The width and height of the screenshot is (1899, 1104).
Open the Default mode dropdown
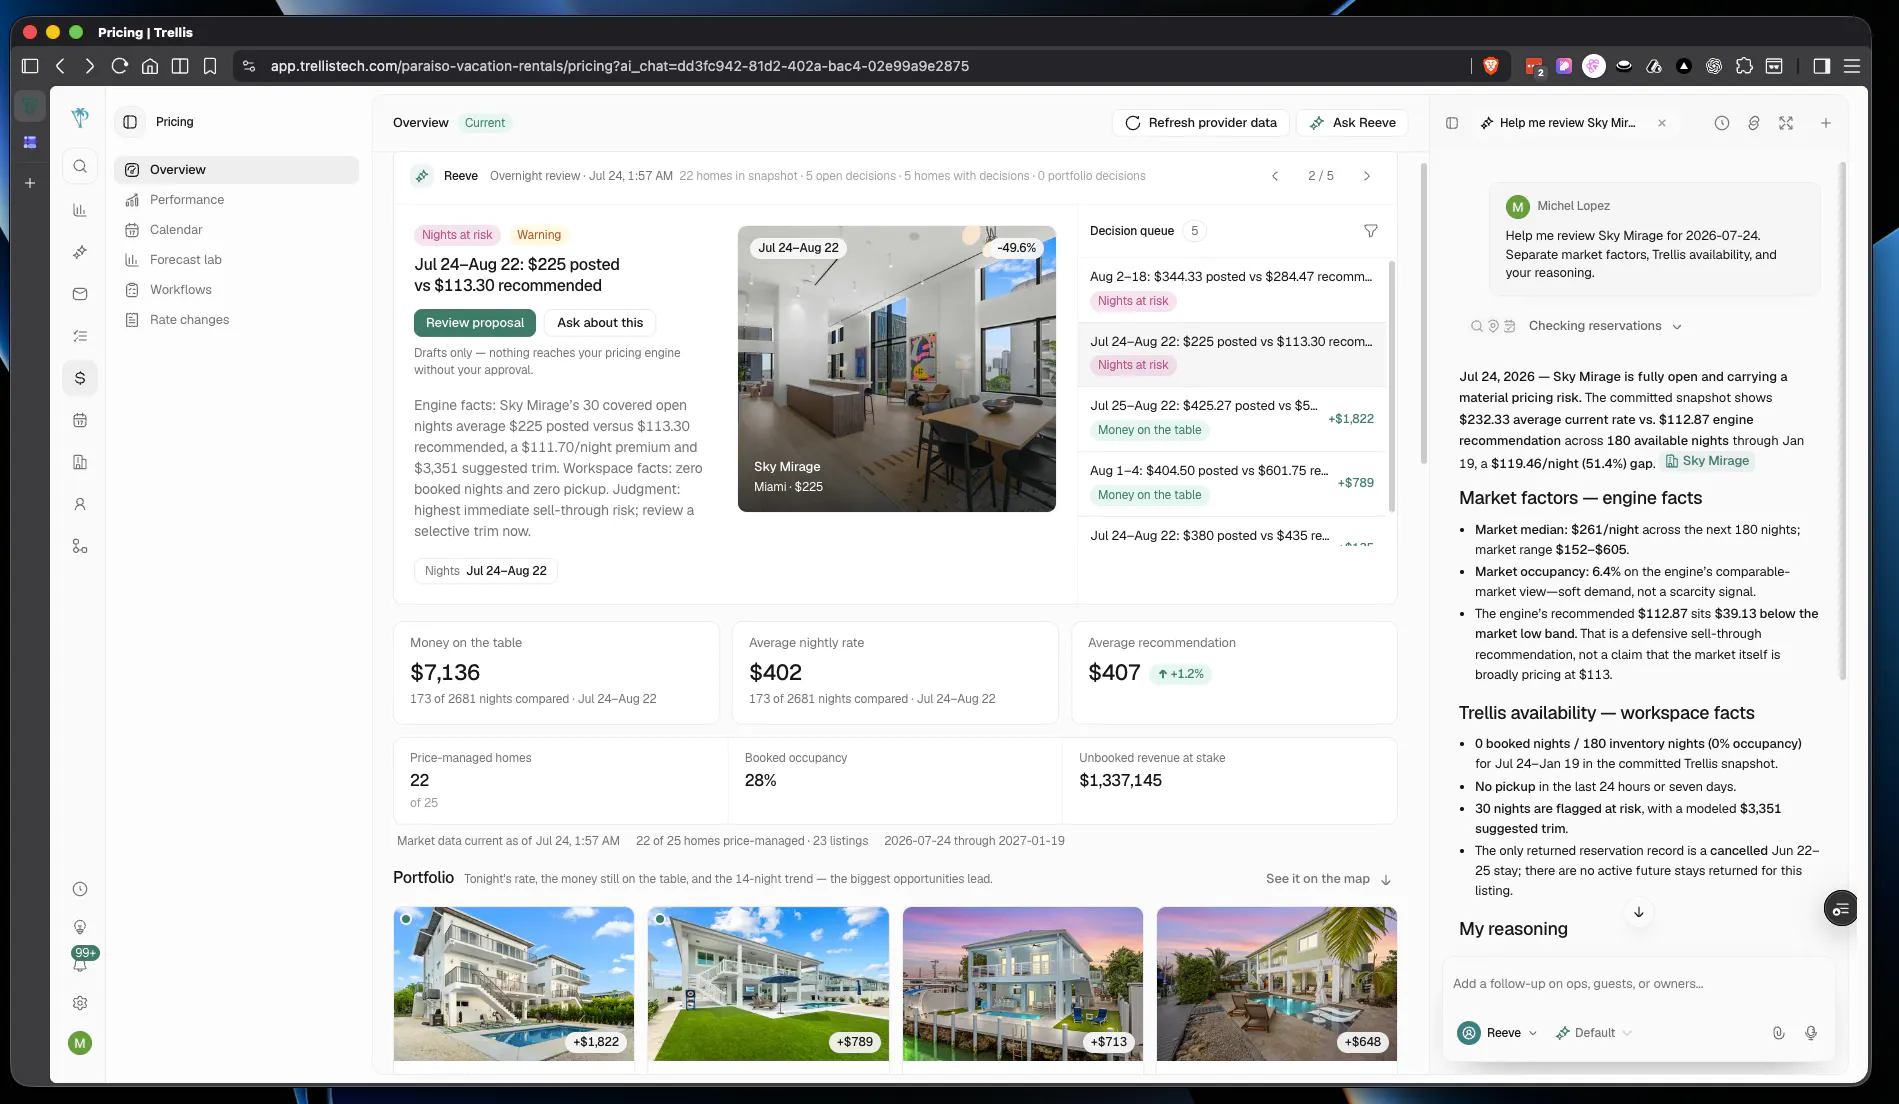(x=1594, y=1033)
